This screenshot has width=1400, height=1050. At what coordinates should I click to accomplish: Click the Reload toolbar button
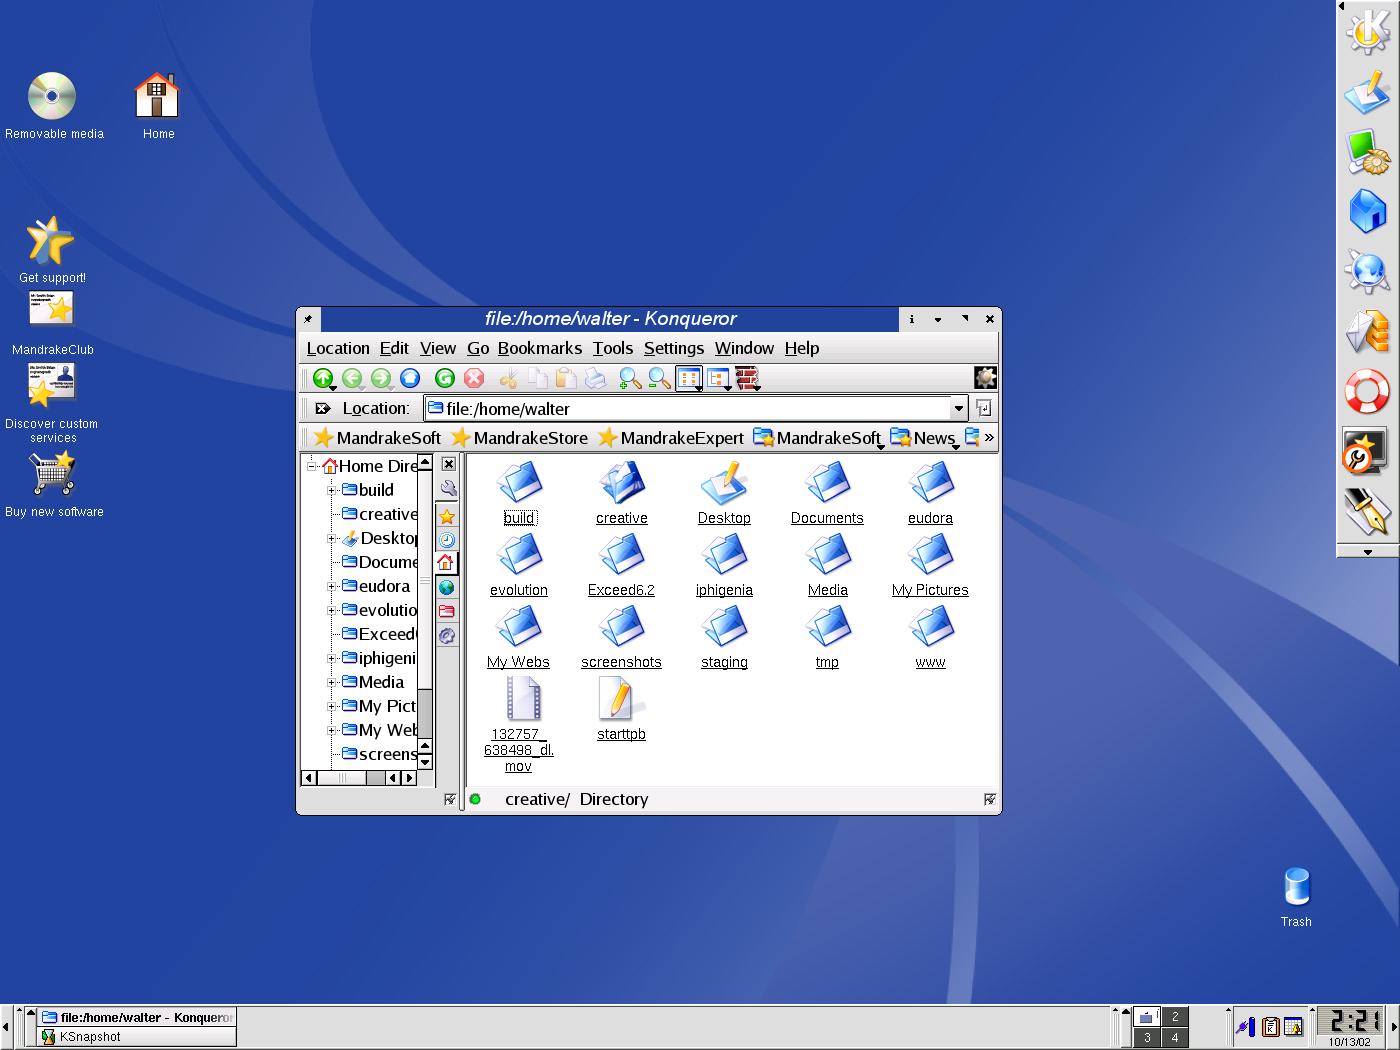click(x=445, y=378)
